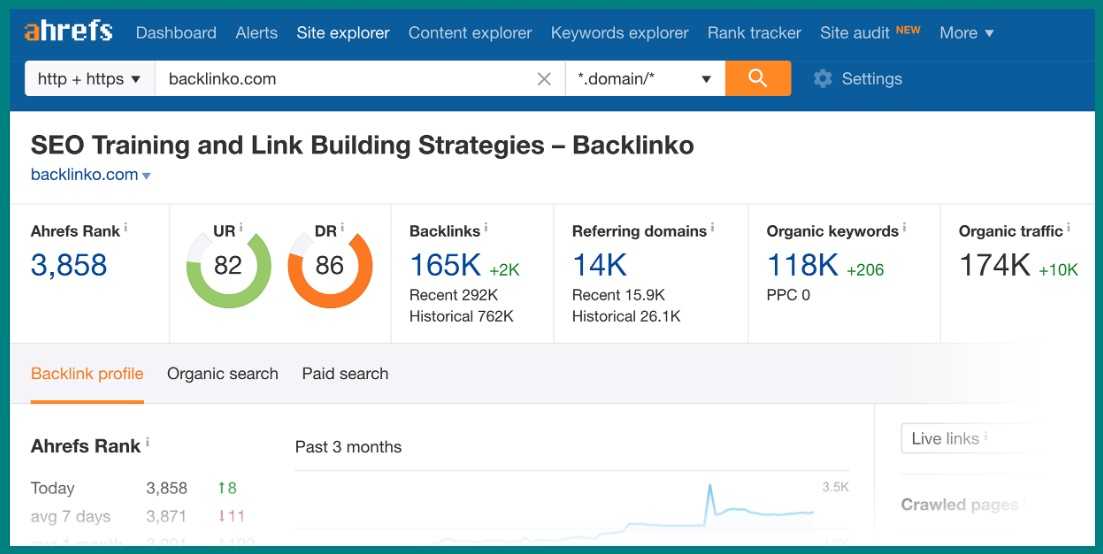Open the 14K referring domains link
The height and width of the screenshot is (554, 1103).
599,265
